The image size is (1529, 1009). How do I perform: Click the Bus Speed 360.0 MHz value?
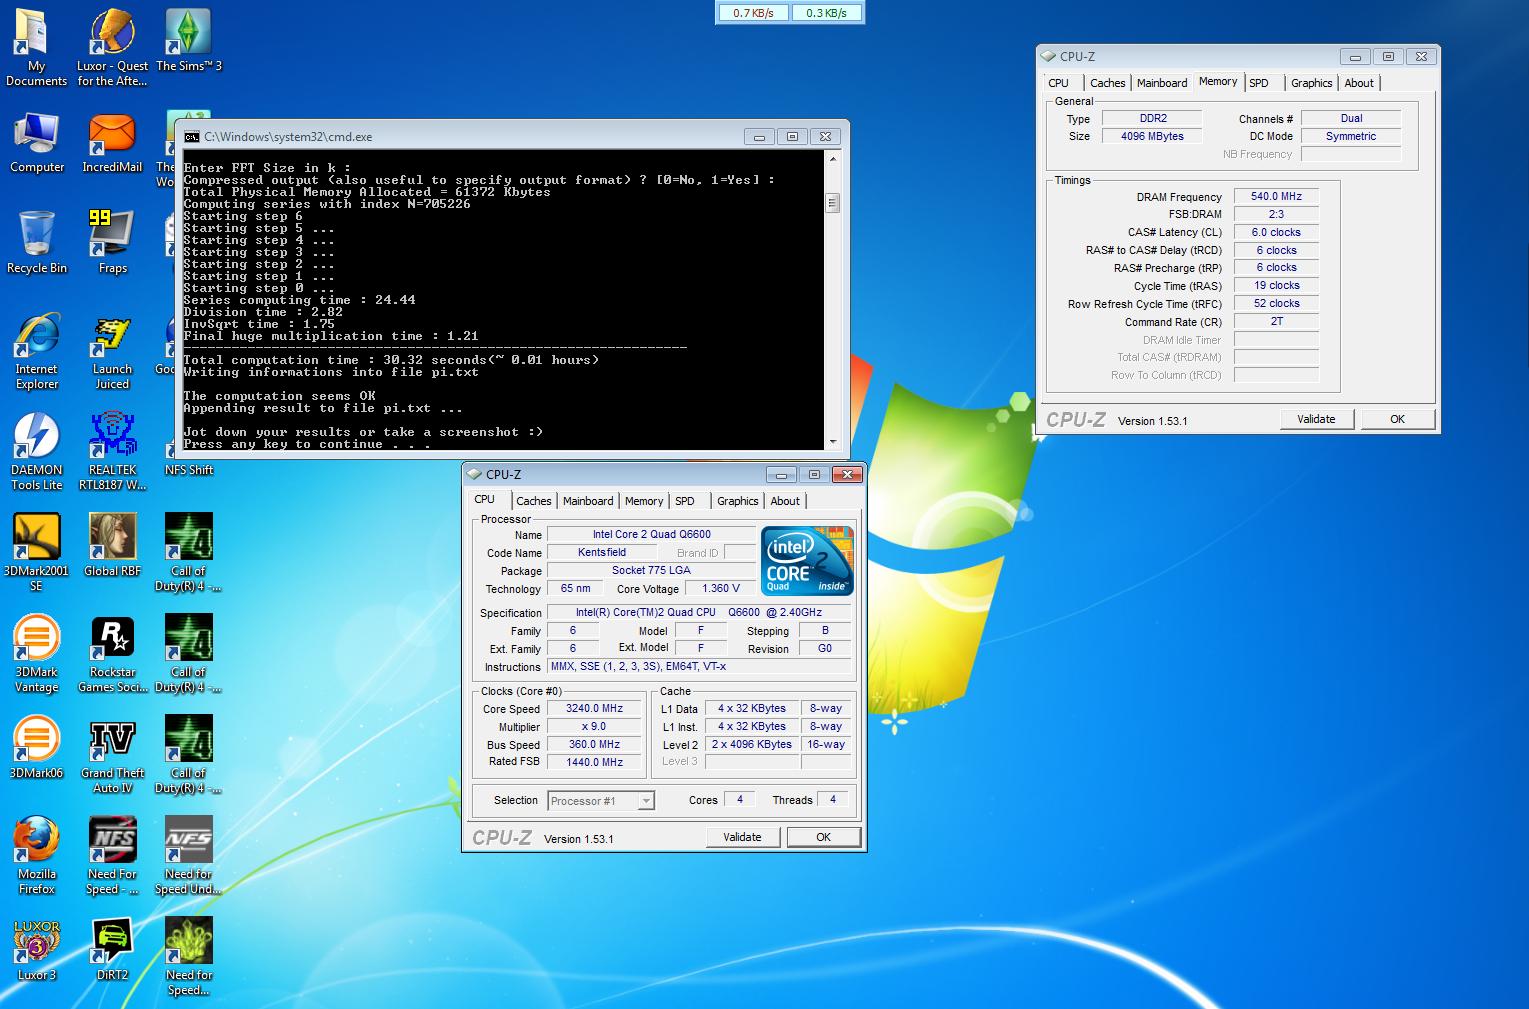[x=595, y=744]
